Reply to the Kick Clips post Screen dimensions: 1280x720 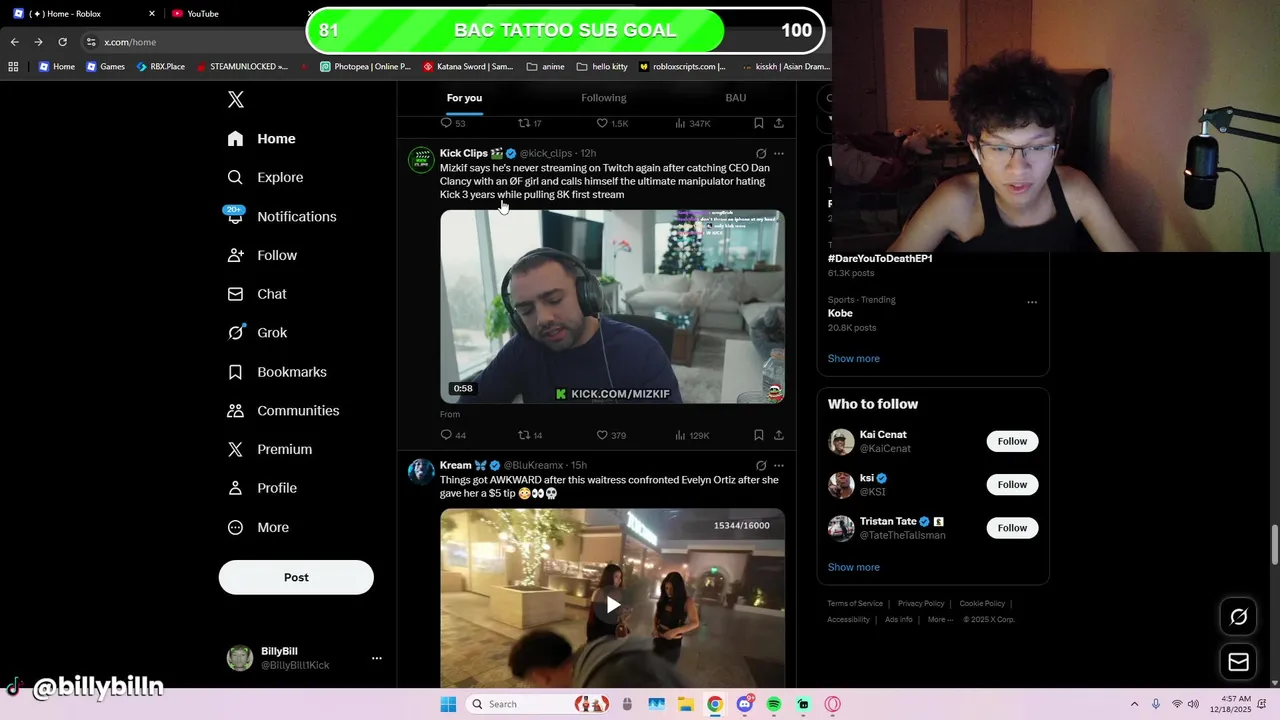pyautogui.click(x=453, y=435)
